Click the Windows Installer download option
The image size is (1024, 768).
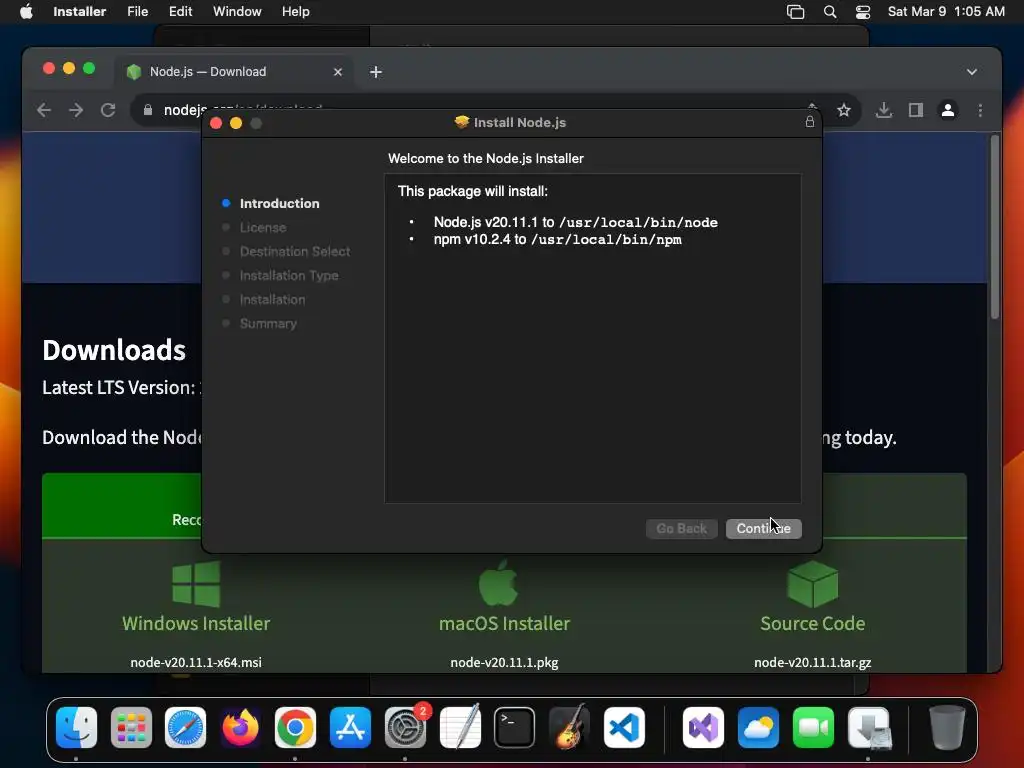(196, 623)
